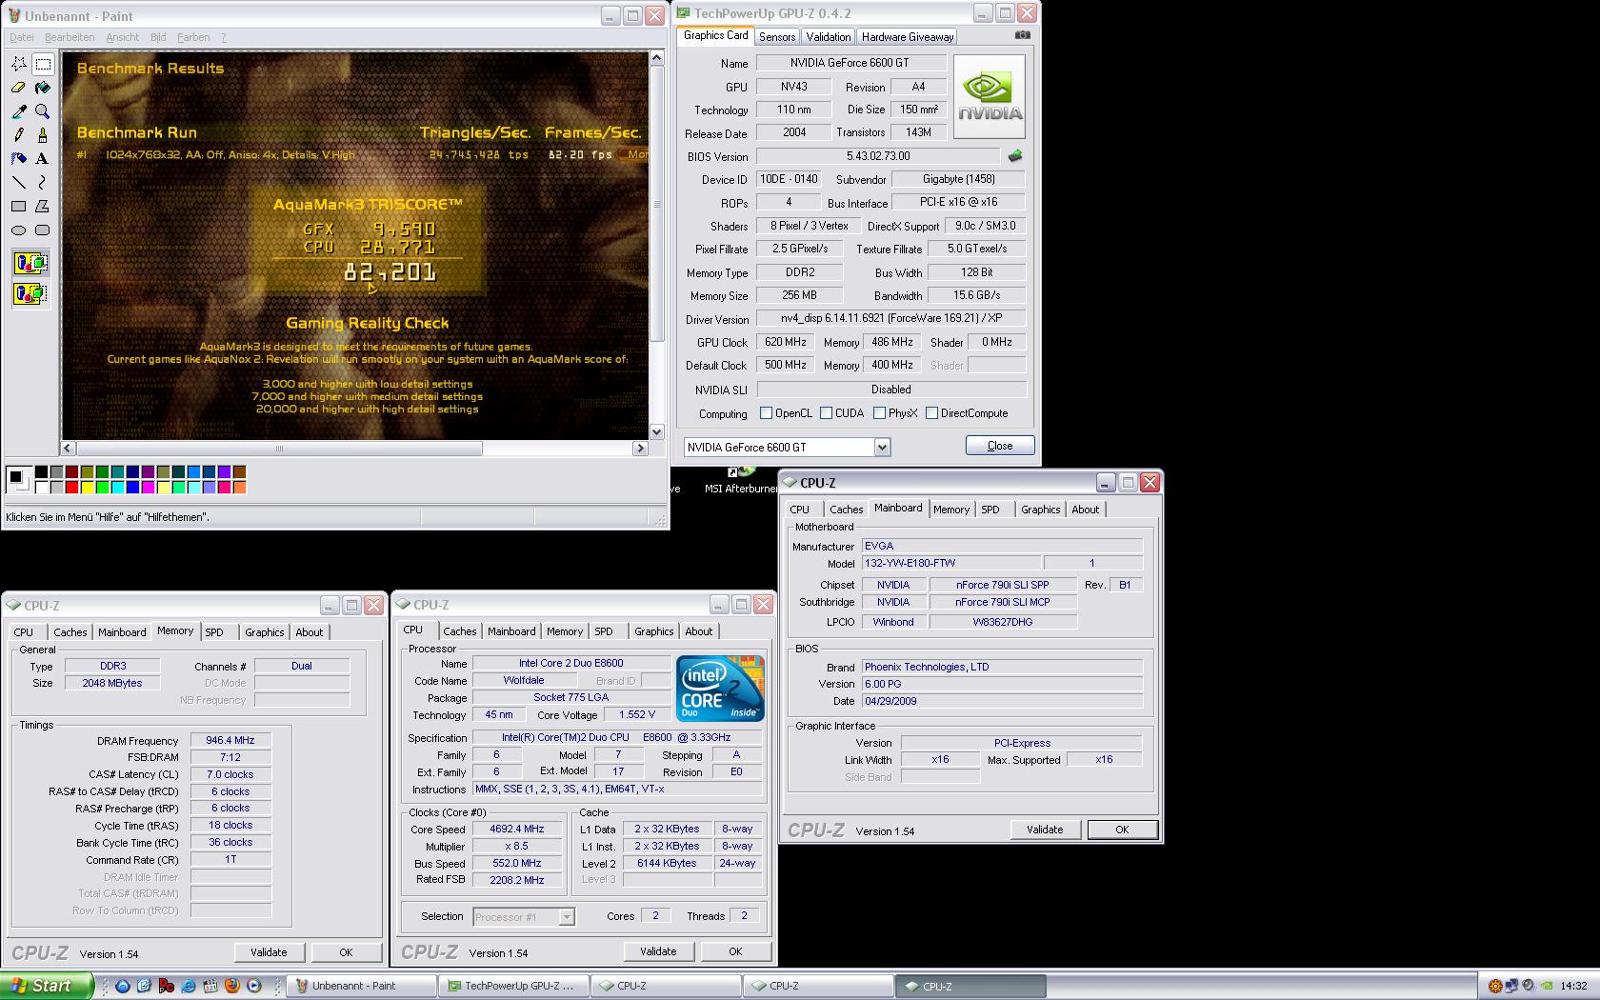Open Firefox from the quick launch bar

click(x=232, y=985)
